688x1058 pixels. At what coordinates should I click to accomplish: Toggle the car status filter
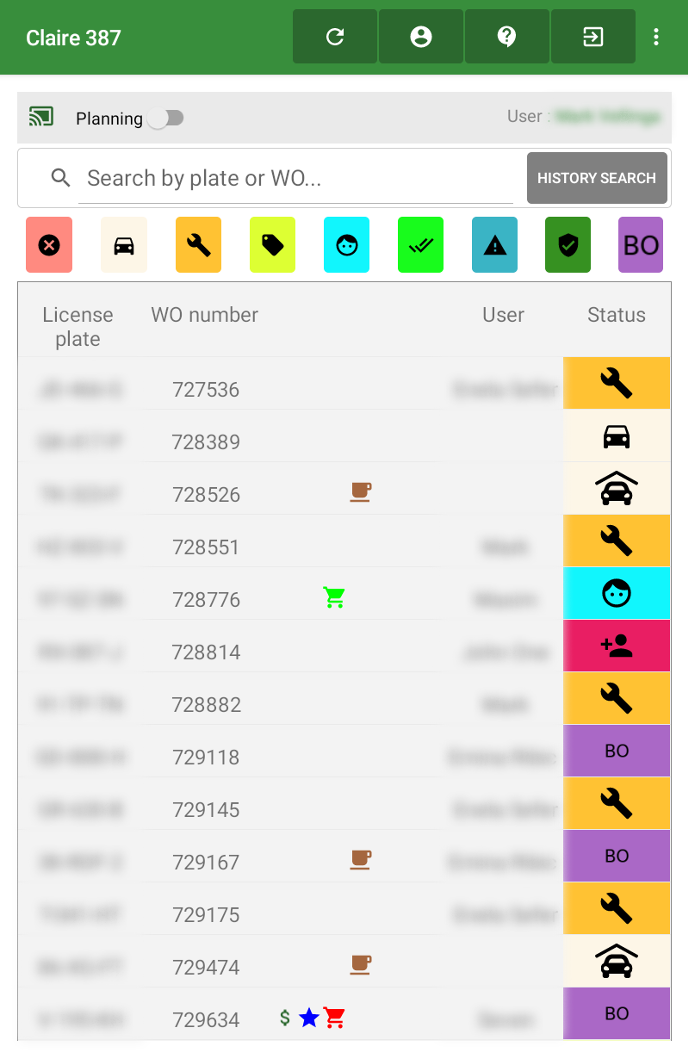point(124,245)
